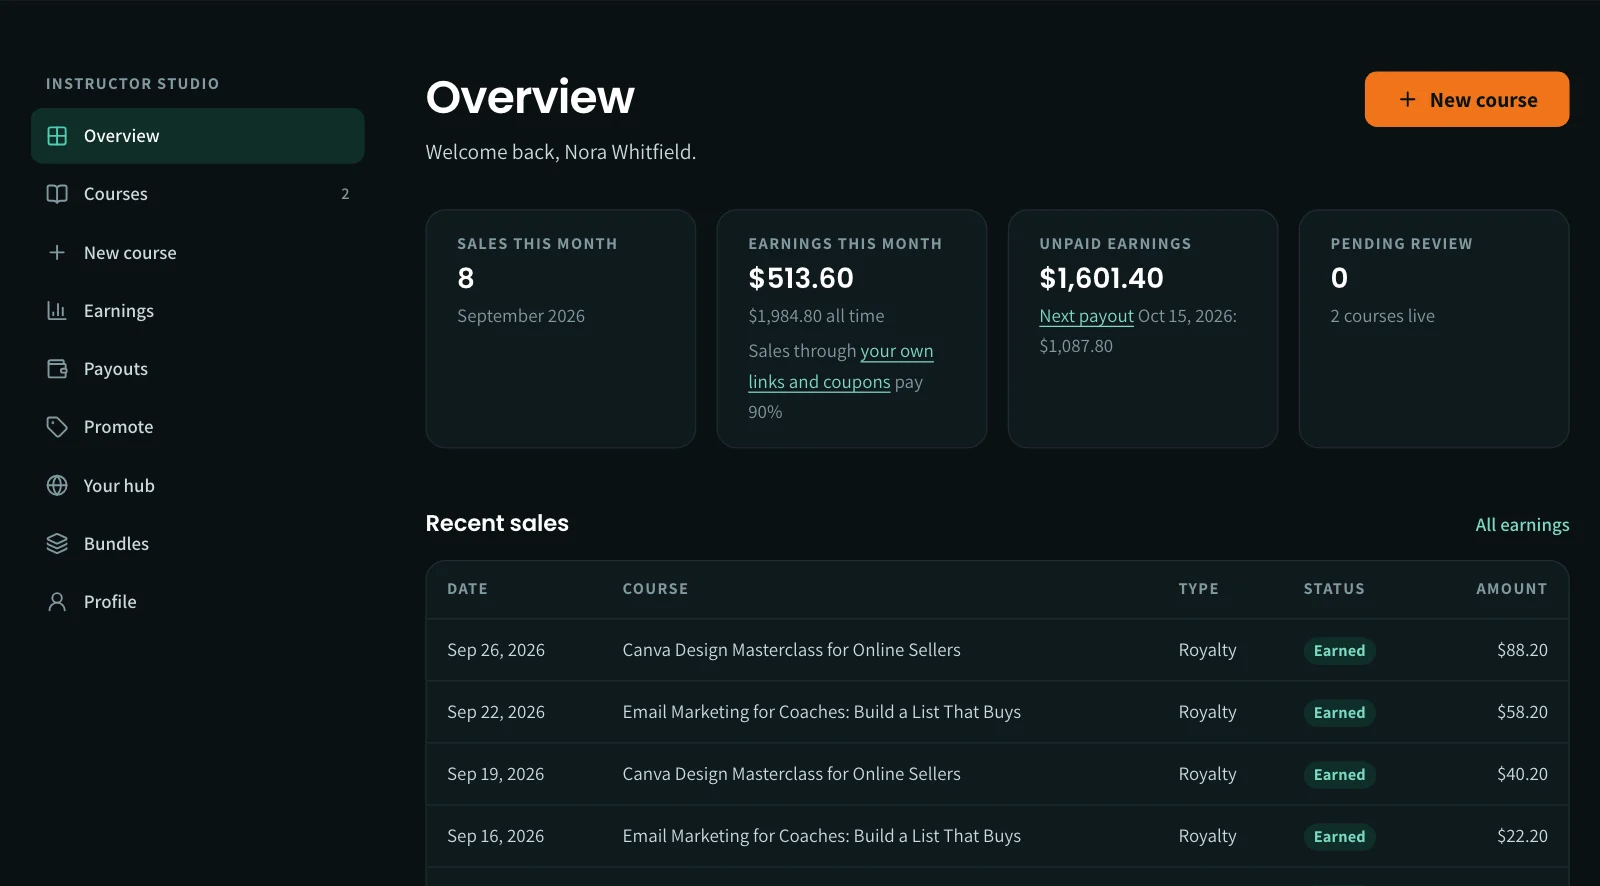Click the Profile person icon

[x=57, y=602]
